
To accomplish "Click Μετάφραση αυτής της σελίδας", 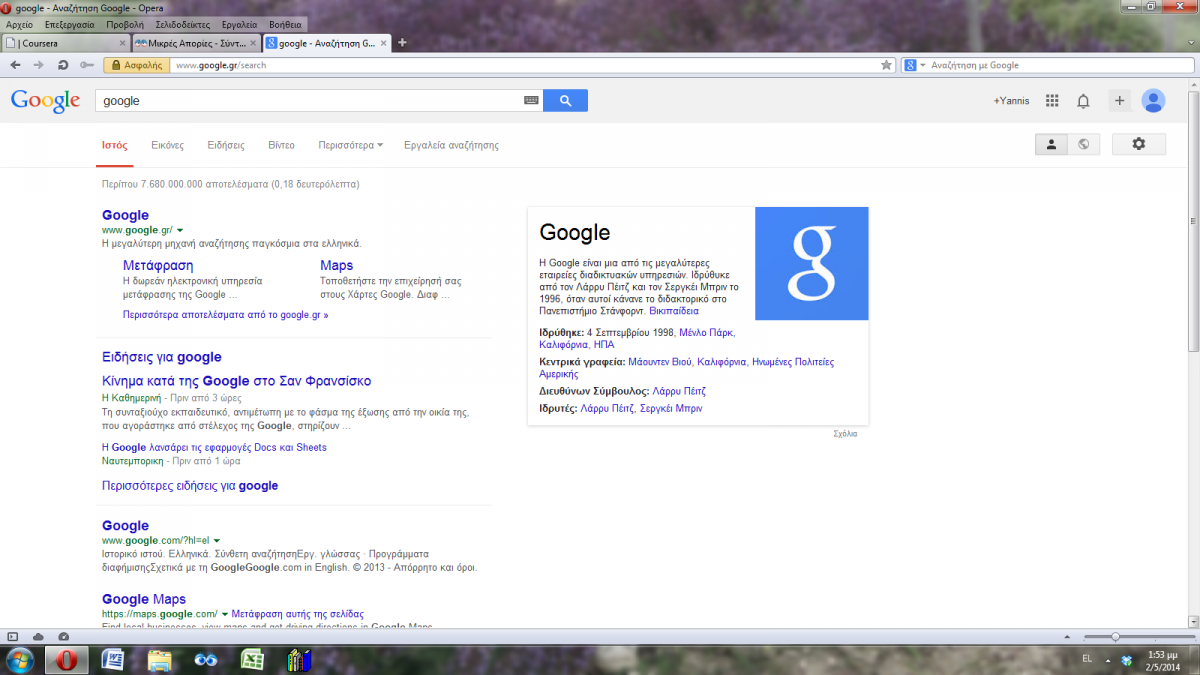I will coord(298,614).
